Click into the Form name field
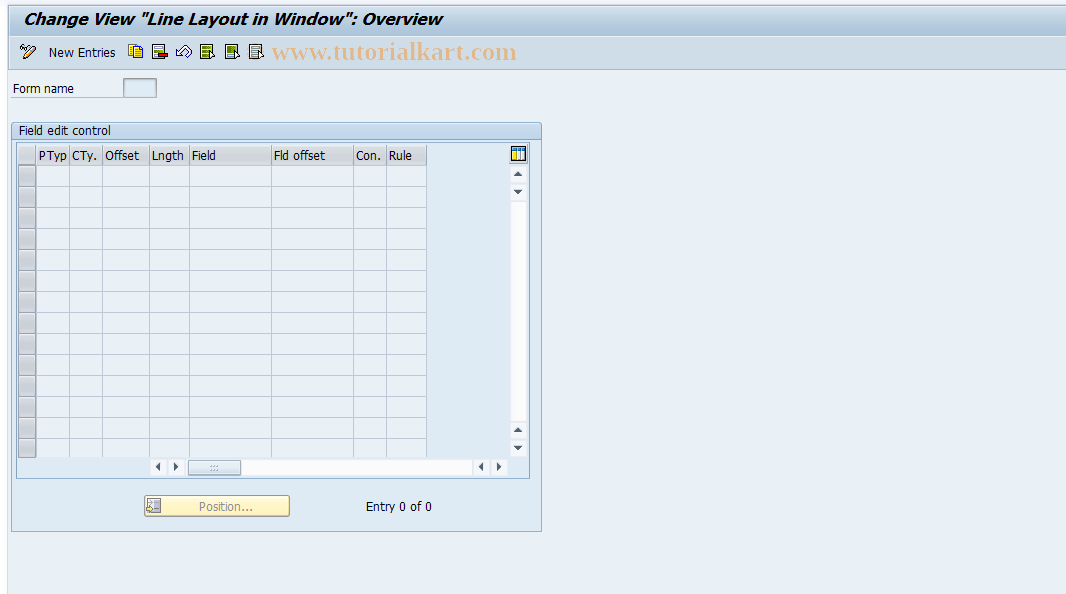 [x=140, y=88]
